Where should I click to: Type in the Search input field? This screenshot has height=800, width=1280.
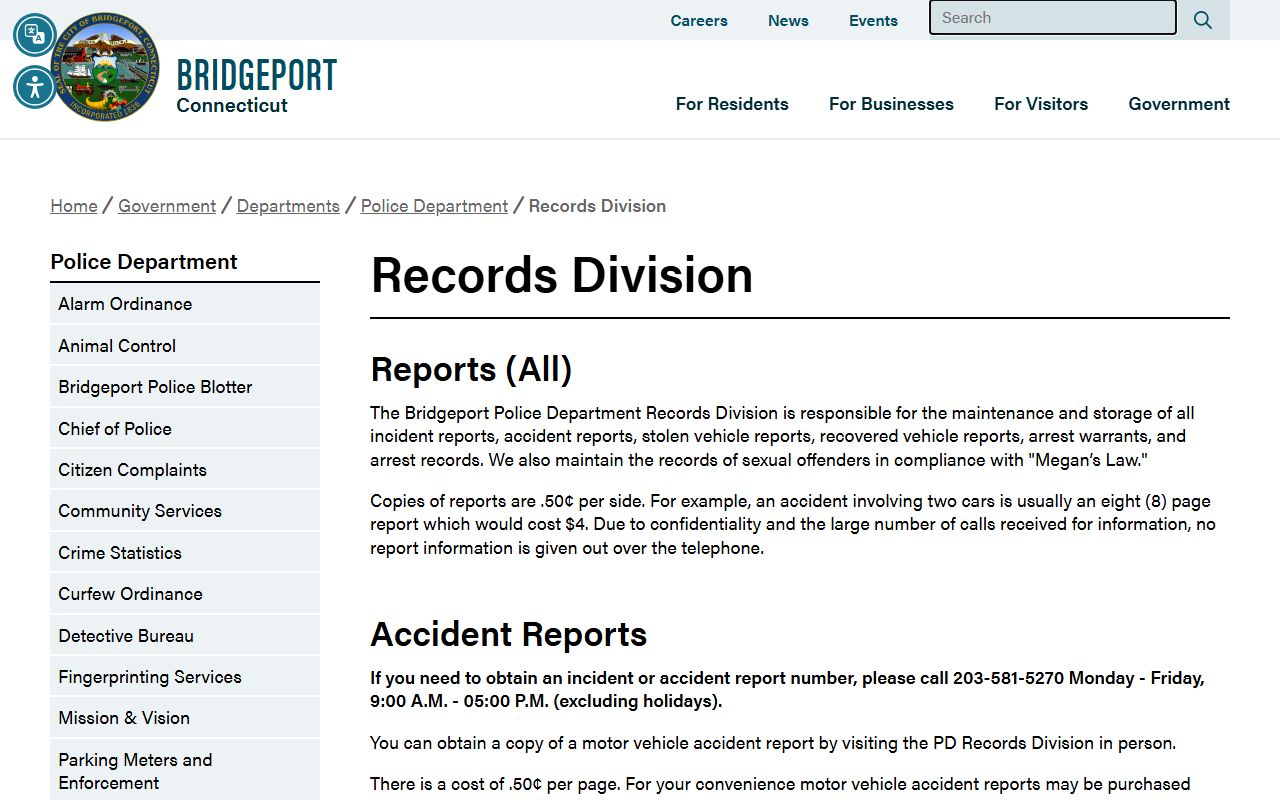pyautogui.click(x=1052, y=18)
